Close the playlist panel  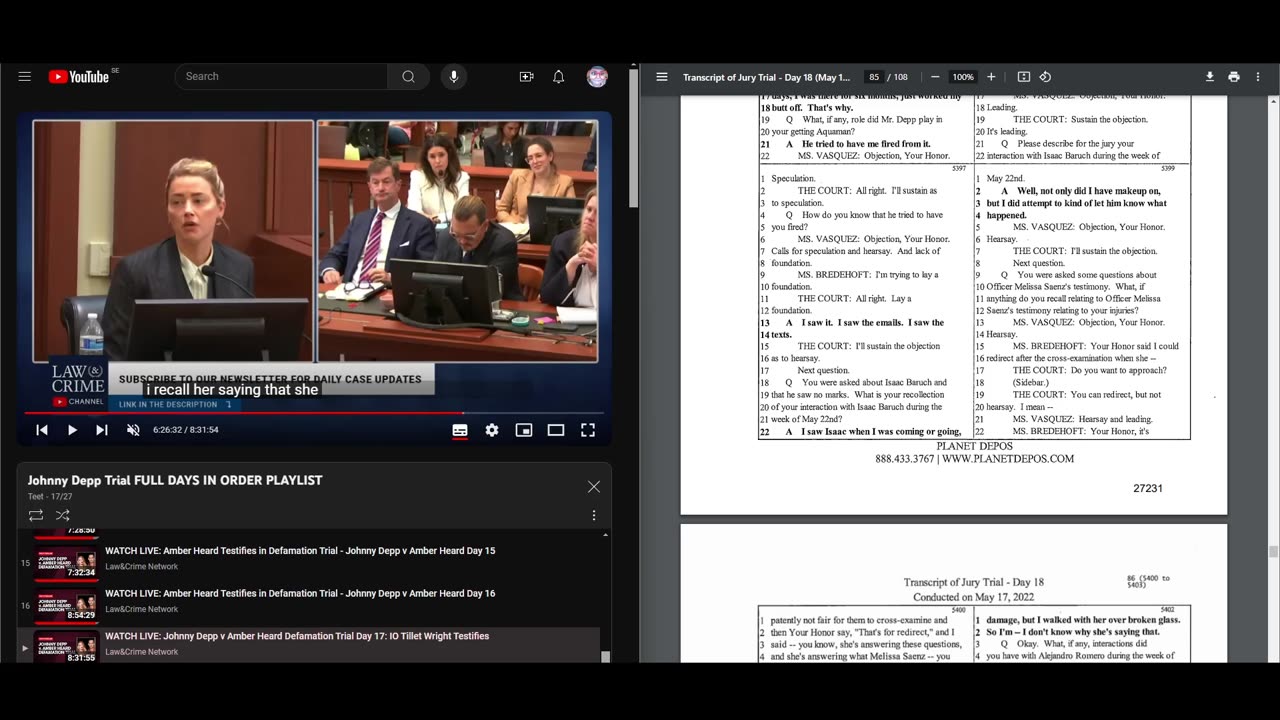[594, 487]
